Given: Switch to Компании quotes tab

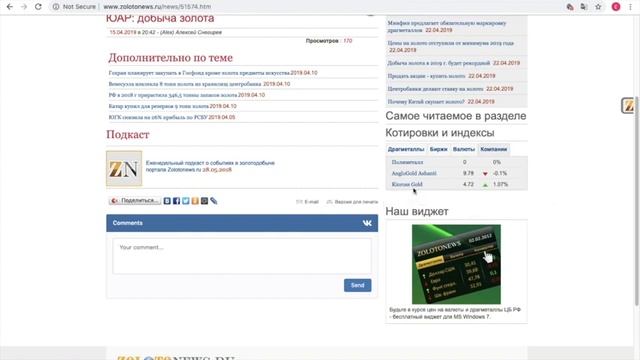Looking at the screenshot, I should click(x=493, y=149).
